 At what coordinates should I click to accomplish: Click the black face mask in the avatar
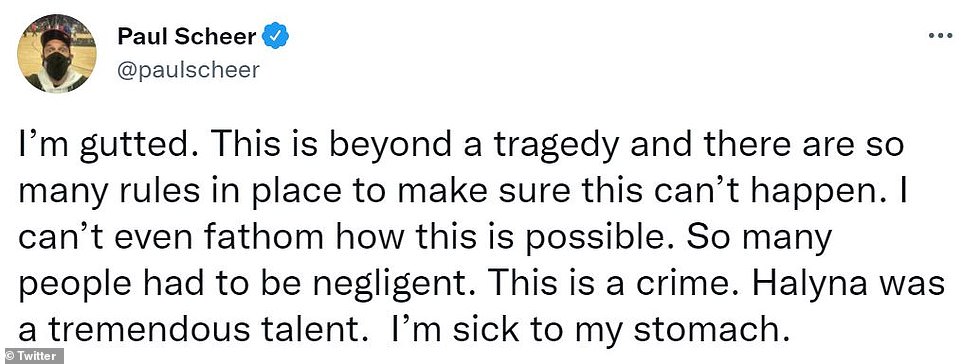point(56,66)
